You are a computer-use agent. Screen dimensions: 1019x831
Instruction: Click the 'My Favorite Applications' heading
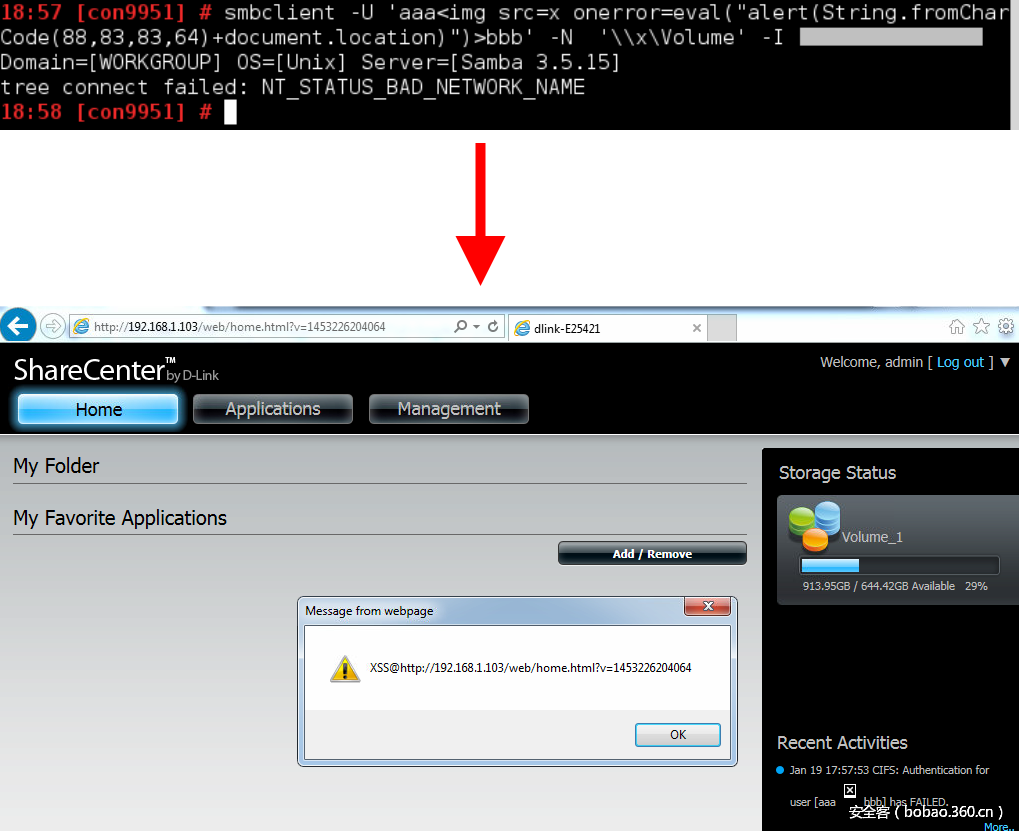point(120,518)
